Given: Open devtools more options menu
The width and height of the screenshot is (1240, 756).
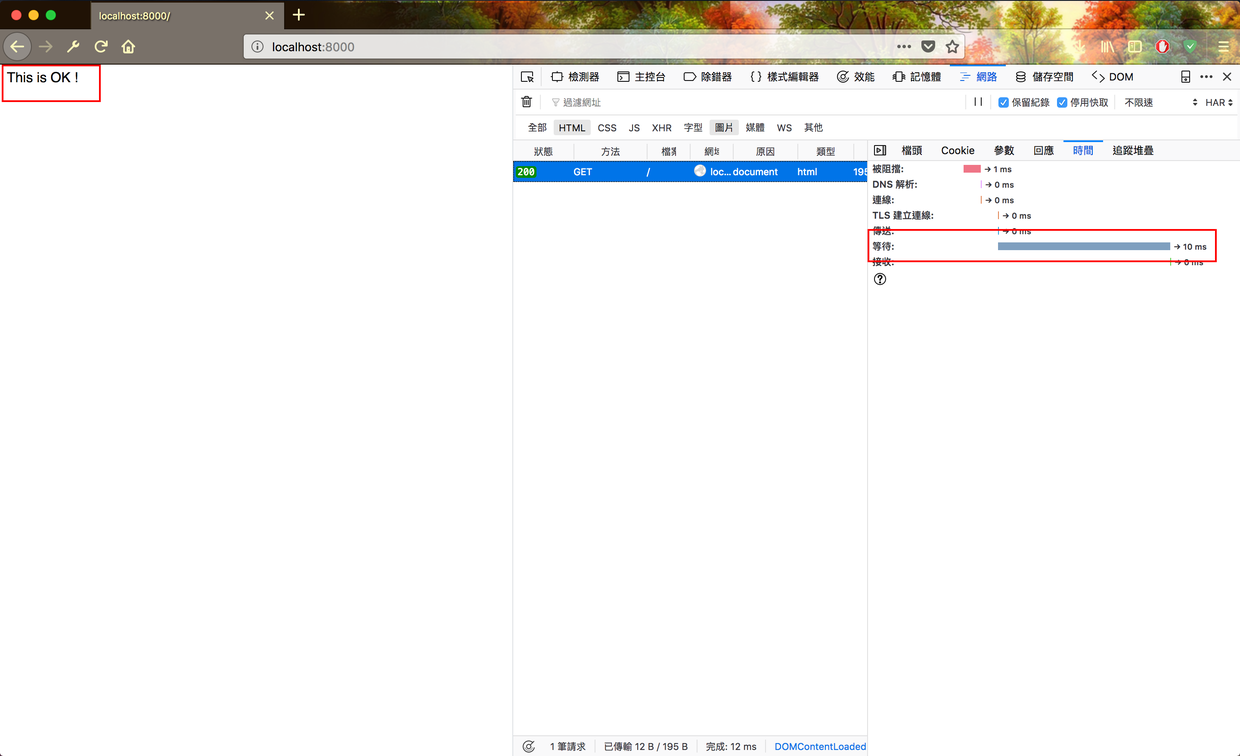Looking at the screenshot, I should coord(1206,77).
